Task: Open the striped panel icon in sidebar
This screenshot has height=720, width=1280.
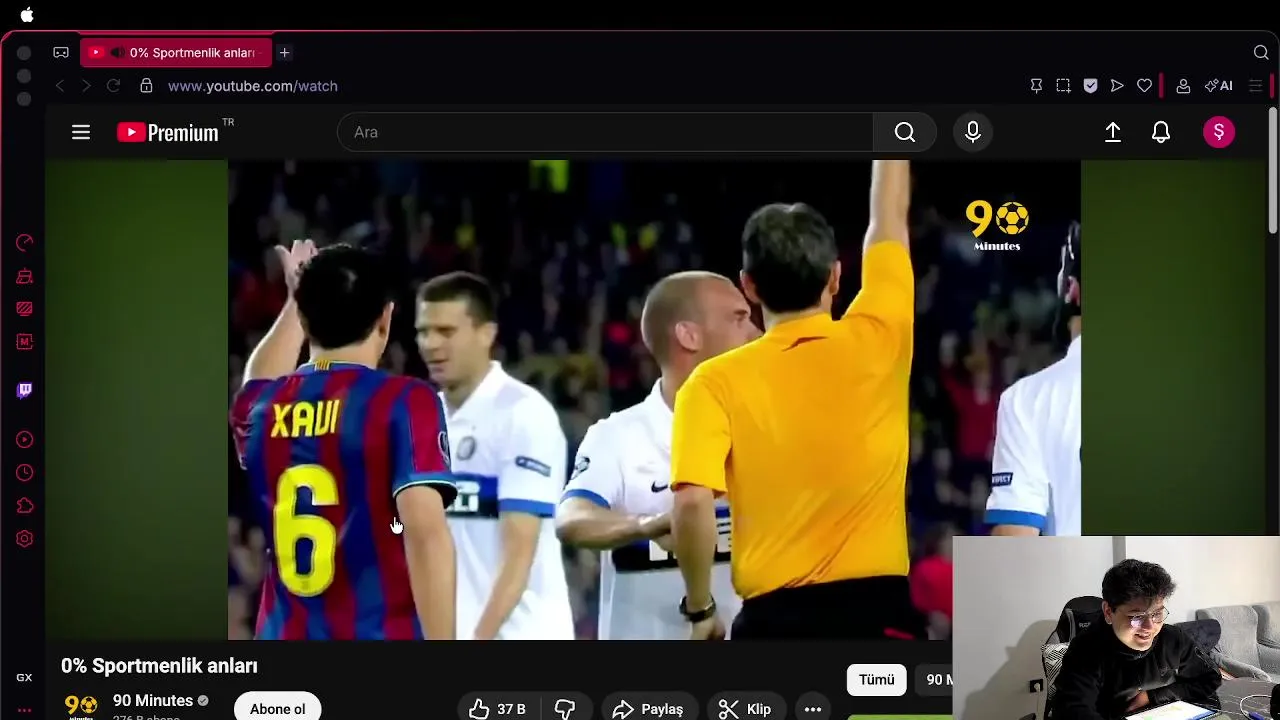Action: 25,309
